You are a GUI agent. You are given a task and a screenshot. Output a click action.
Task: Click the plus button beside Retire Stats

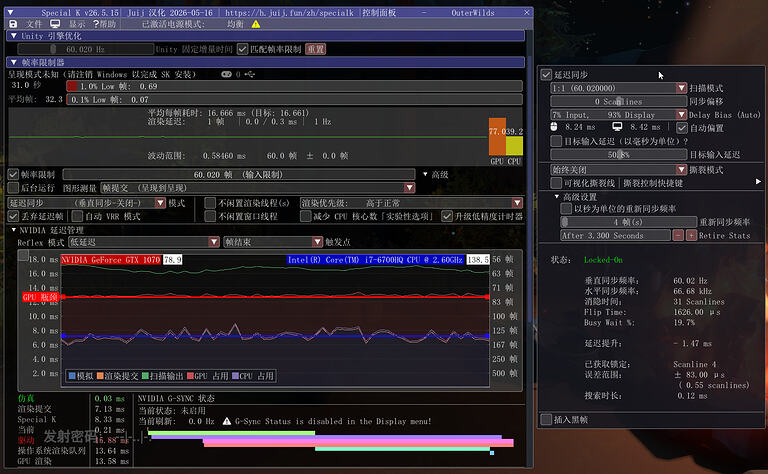[x=691, y=236]
